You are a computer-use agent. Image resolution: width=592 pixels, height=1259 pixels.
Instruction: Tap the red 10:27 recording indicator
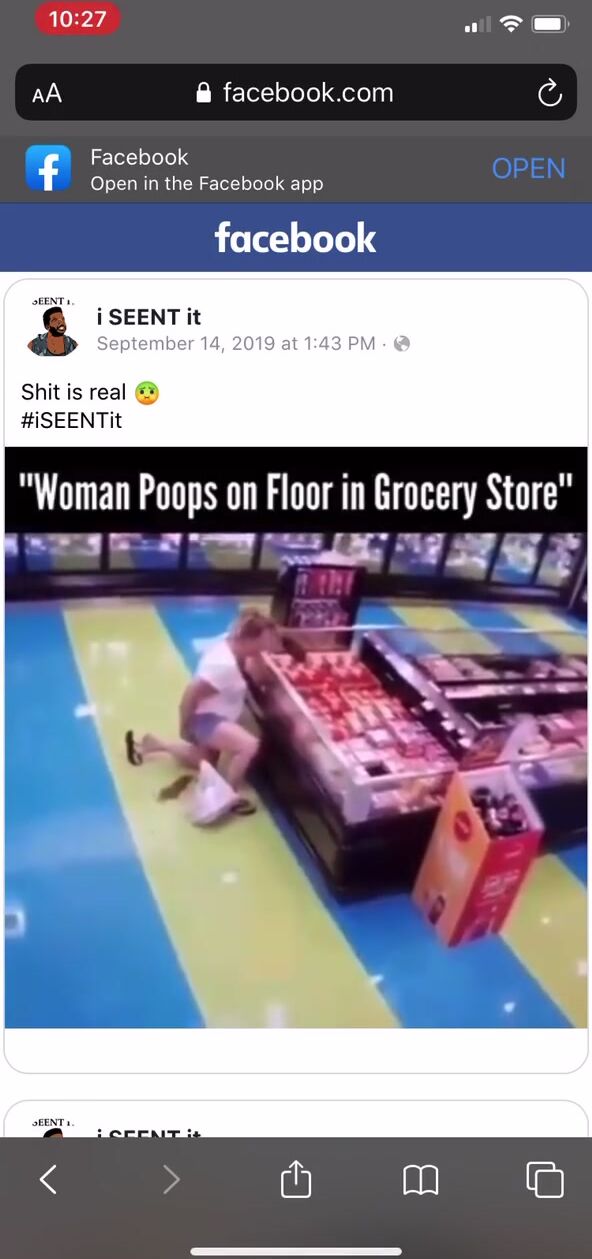click(x=77, y=21)
